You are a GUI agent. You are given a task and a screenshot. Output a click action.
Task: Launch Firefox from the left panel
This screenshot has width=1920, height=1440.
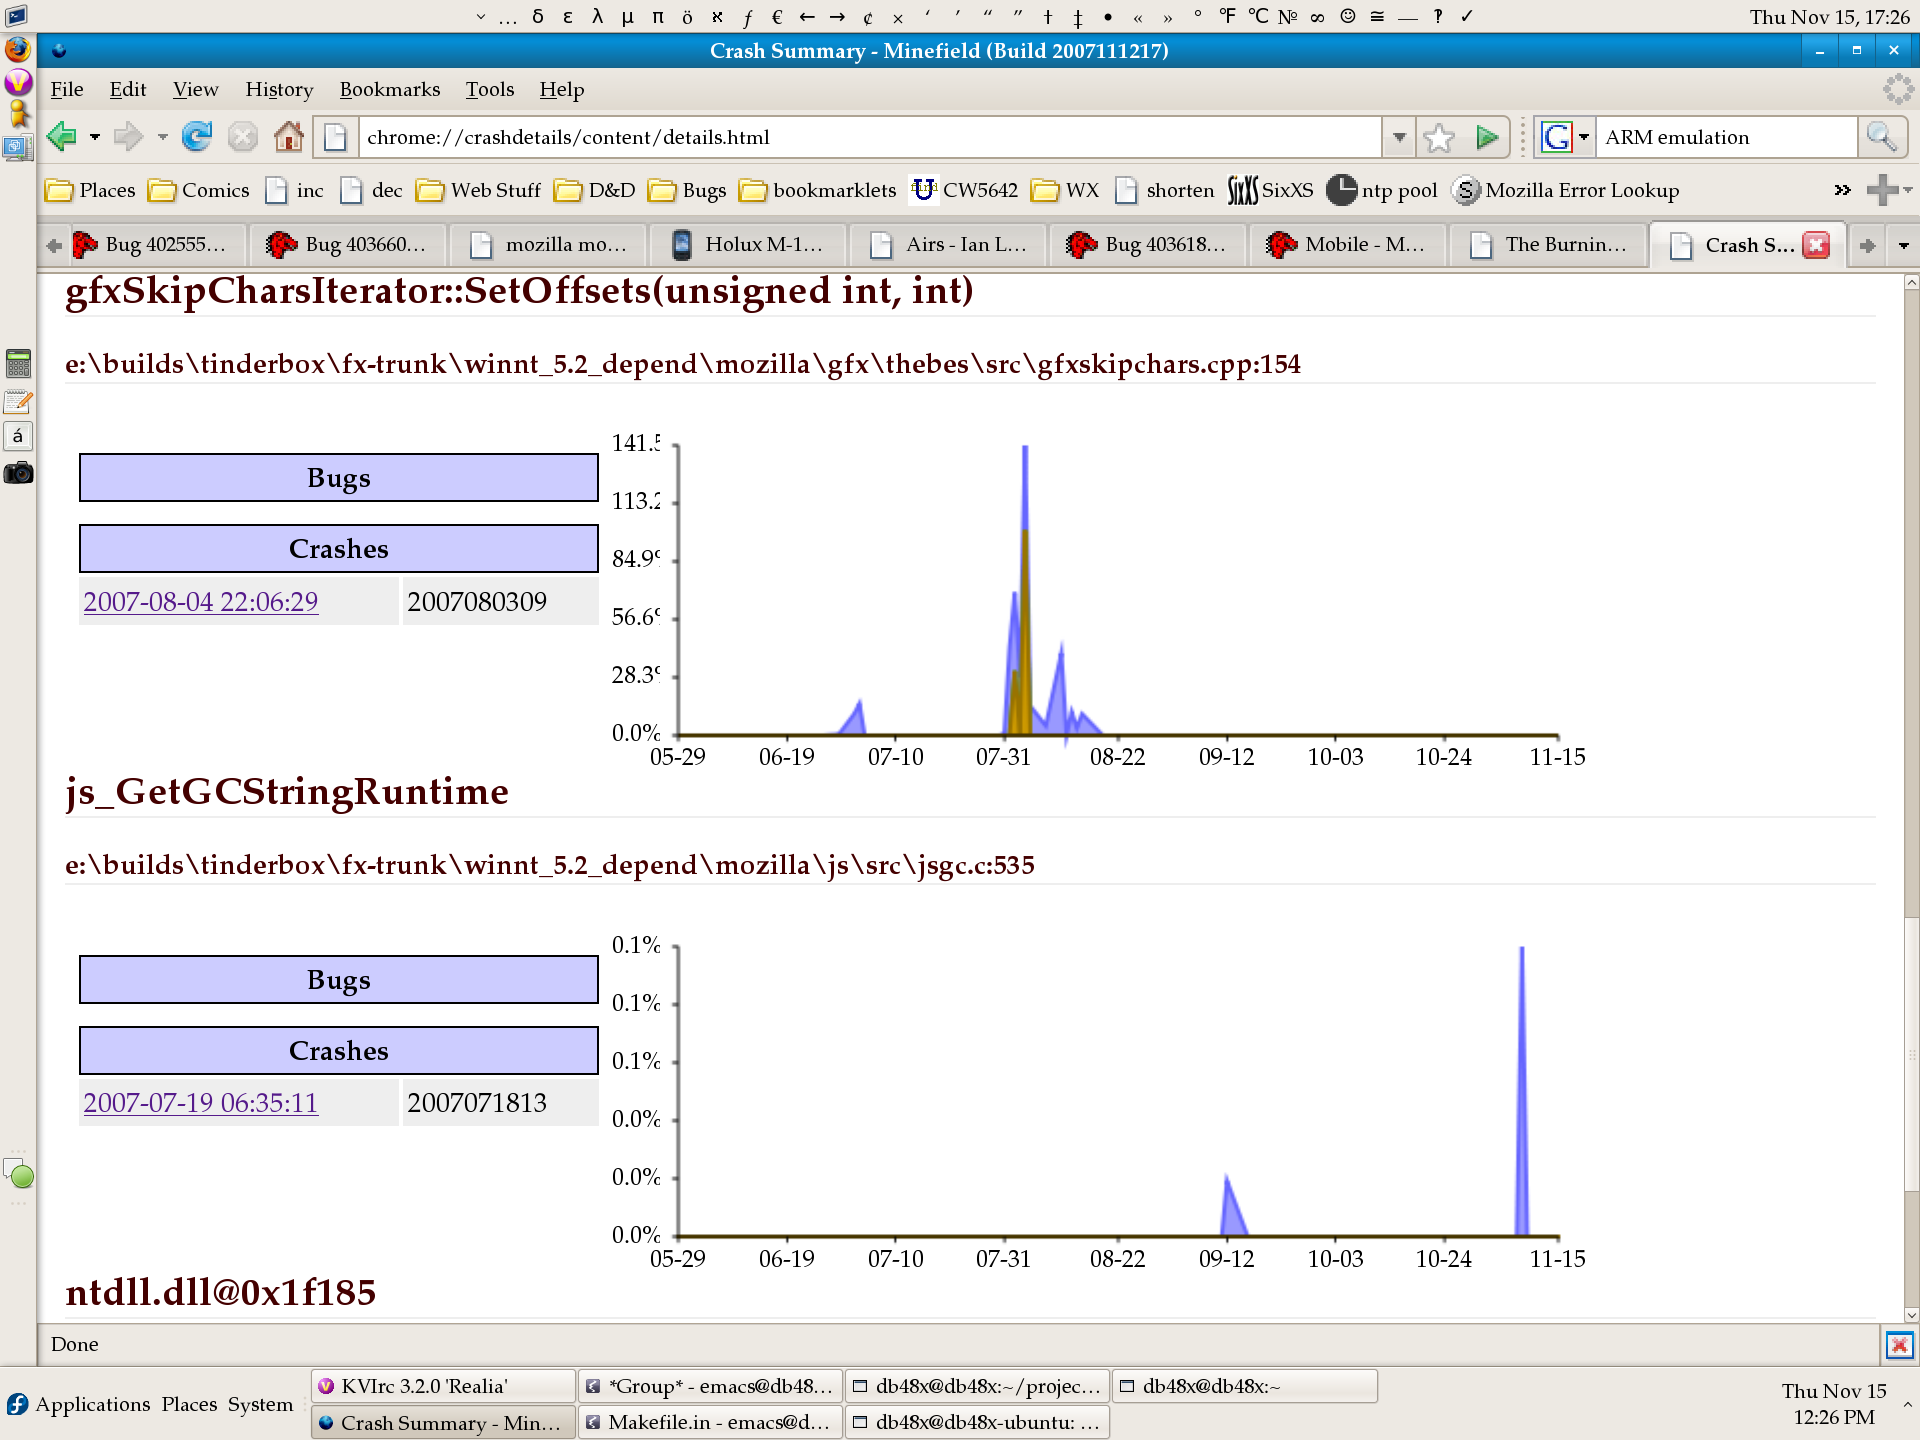tap(18, 49)
